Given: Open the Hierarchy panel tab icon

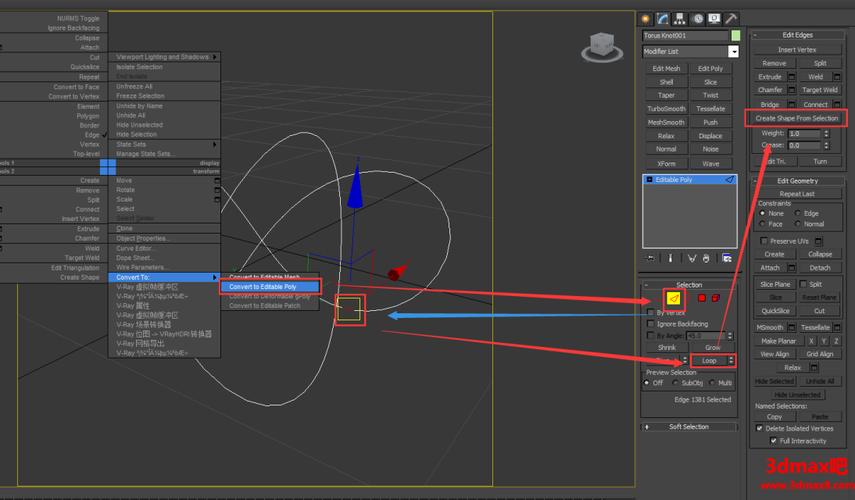Looking at the screenshot, I should 680,18.
